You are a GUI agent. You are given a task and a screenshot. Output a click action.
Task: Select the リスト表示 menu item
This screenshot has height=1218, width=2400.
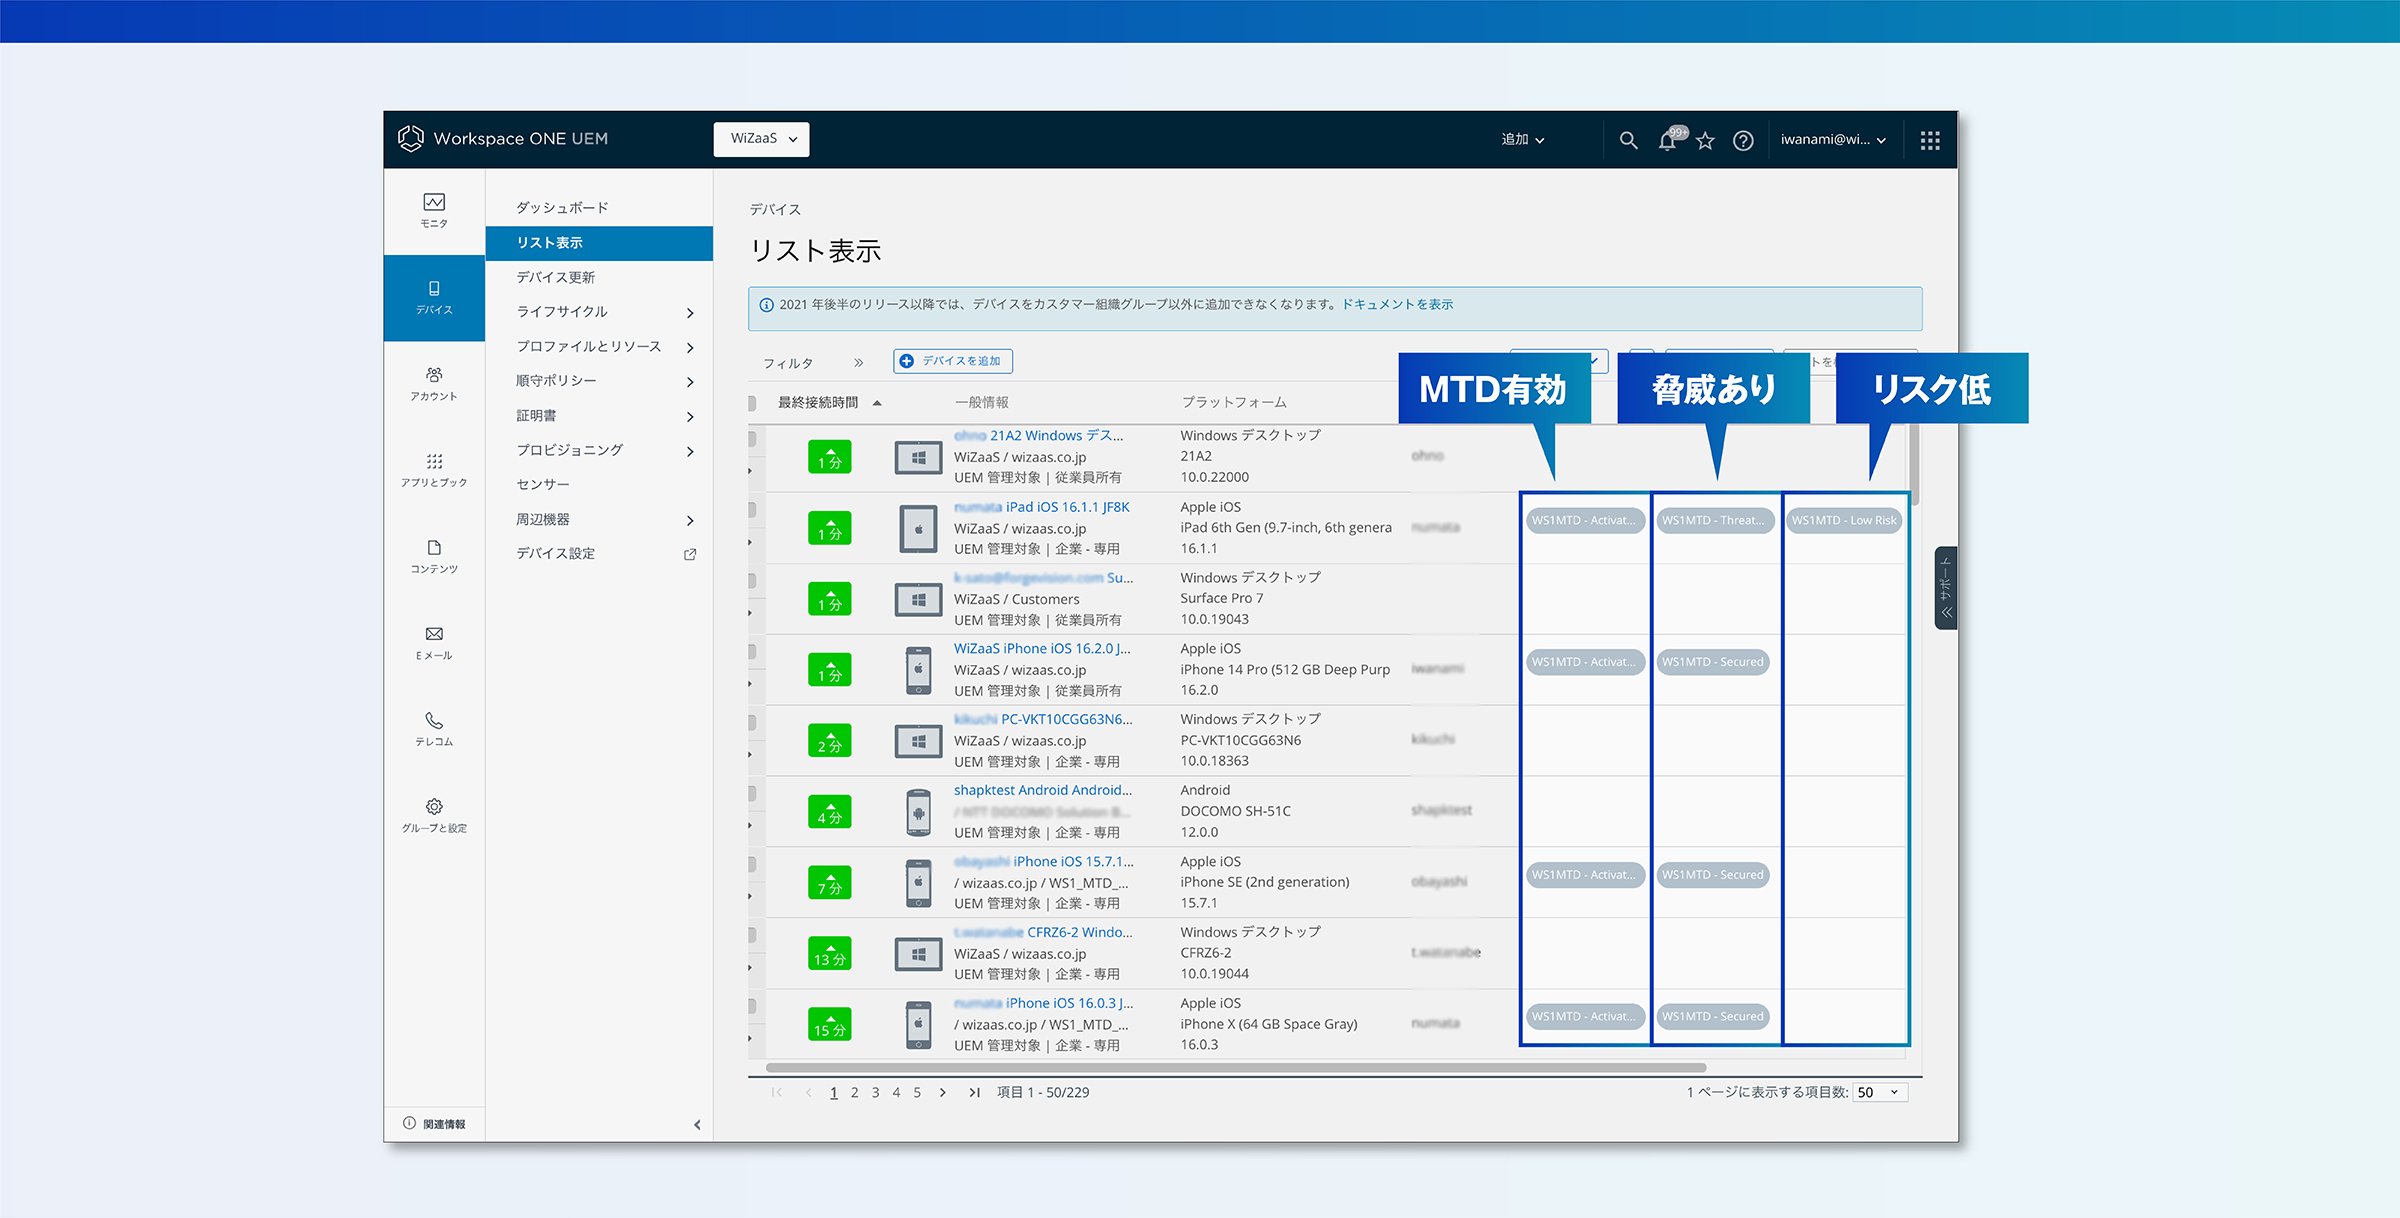599,243
